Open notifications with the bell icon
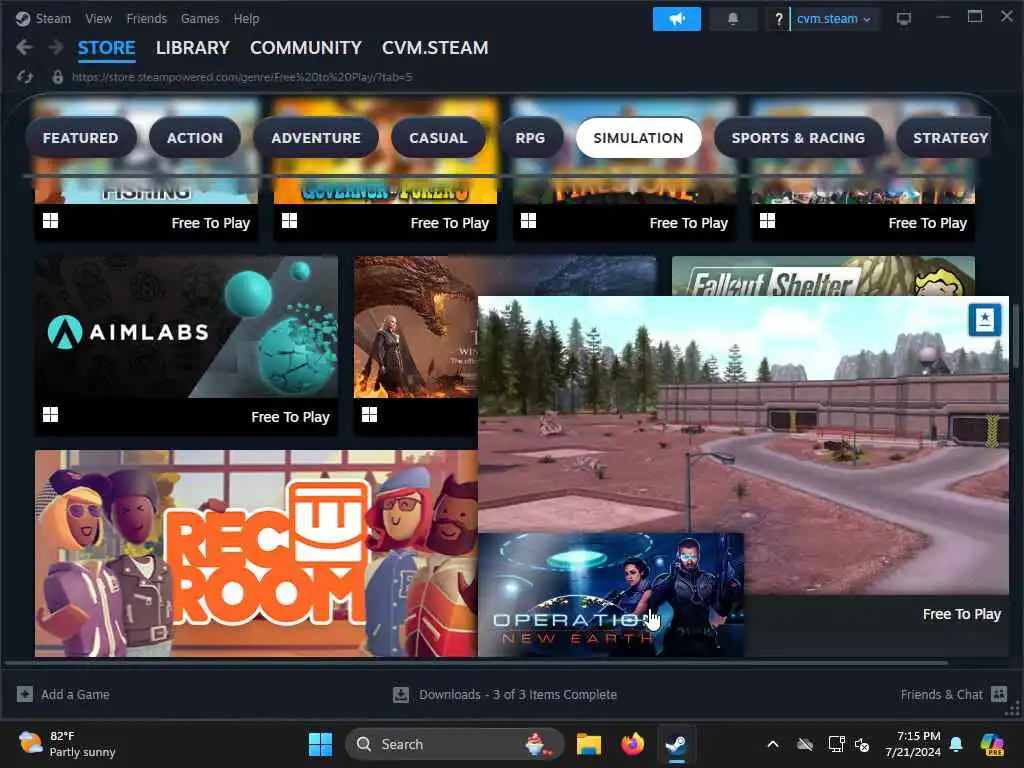This screenshot has height=768, width=1024. (733, 19)
